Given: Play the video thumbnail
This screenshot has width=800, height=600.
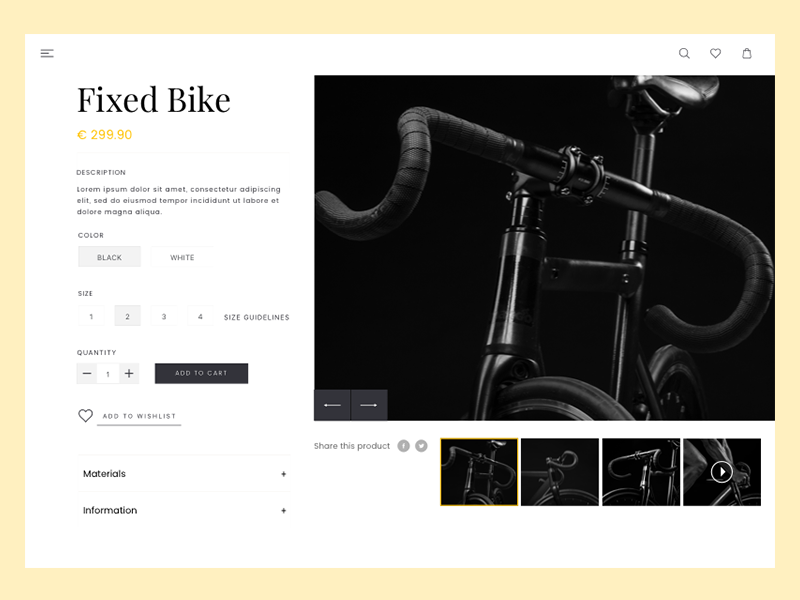Looking at the screenshot, I should point(721,472).
